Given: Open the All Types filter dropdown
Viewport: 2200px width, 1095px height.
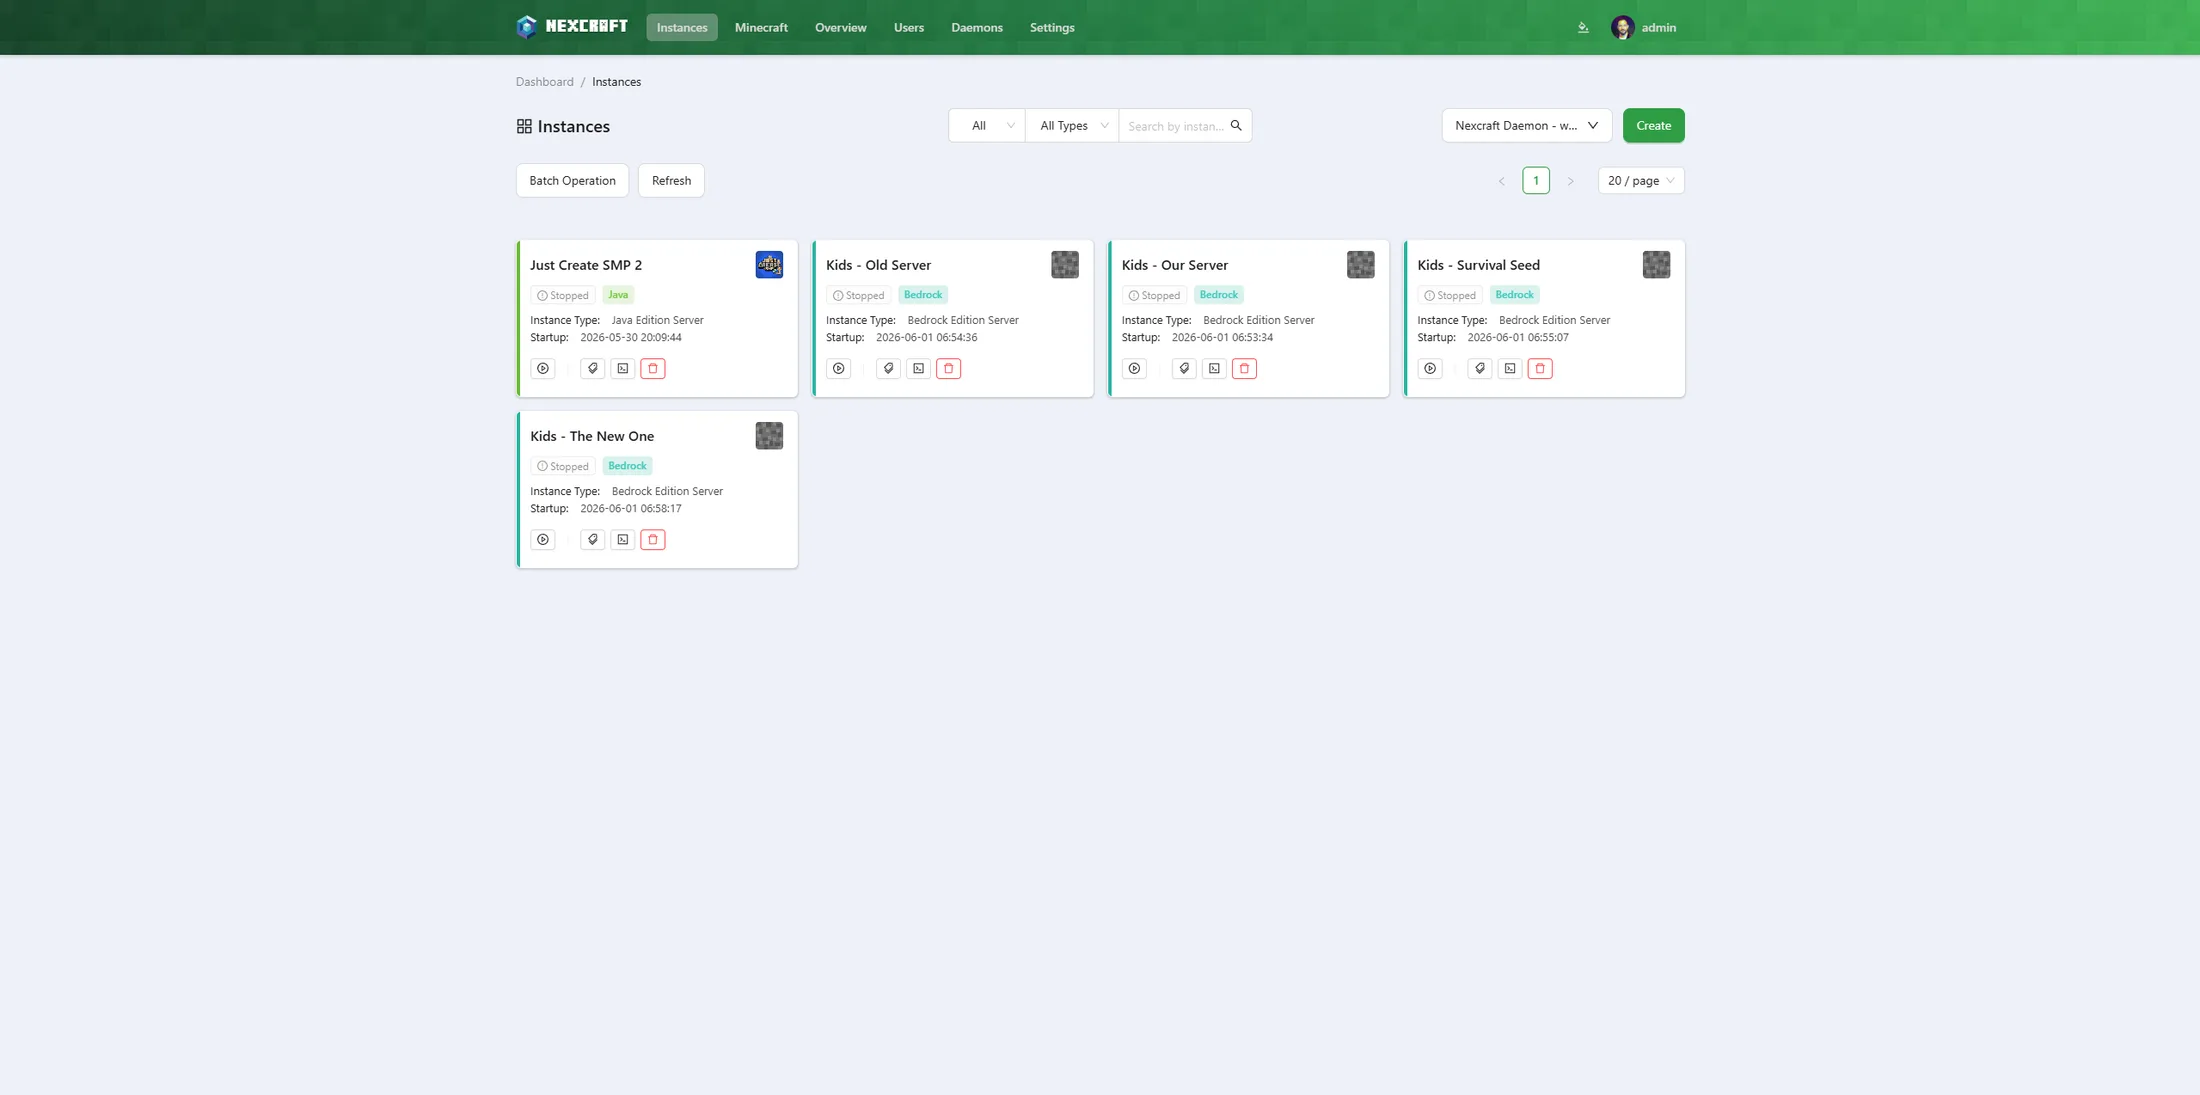Looking at the screenshot, I should [1072, 125].
